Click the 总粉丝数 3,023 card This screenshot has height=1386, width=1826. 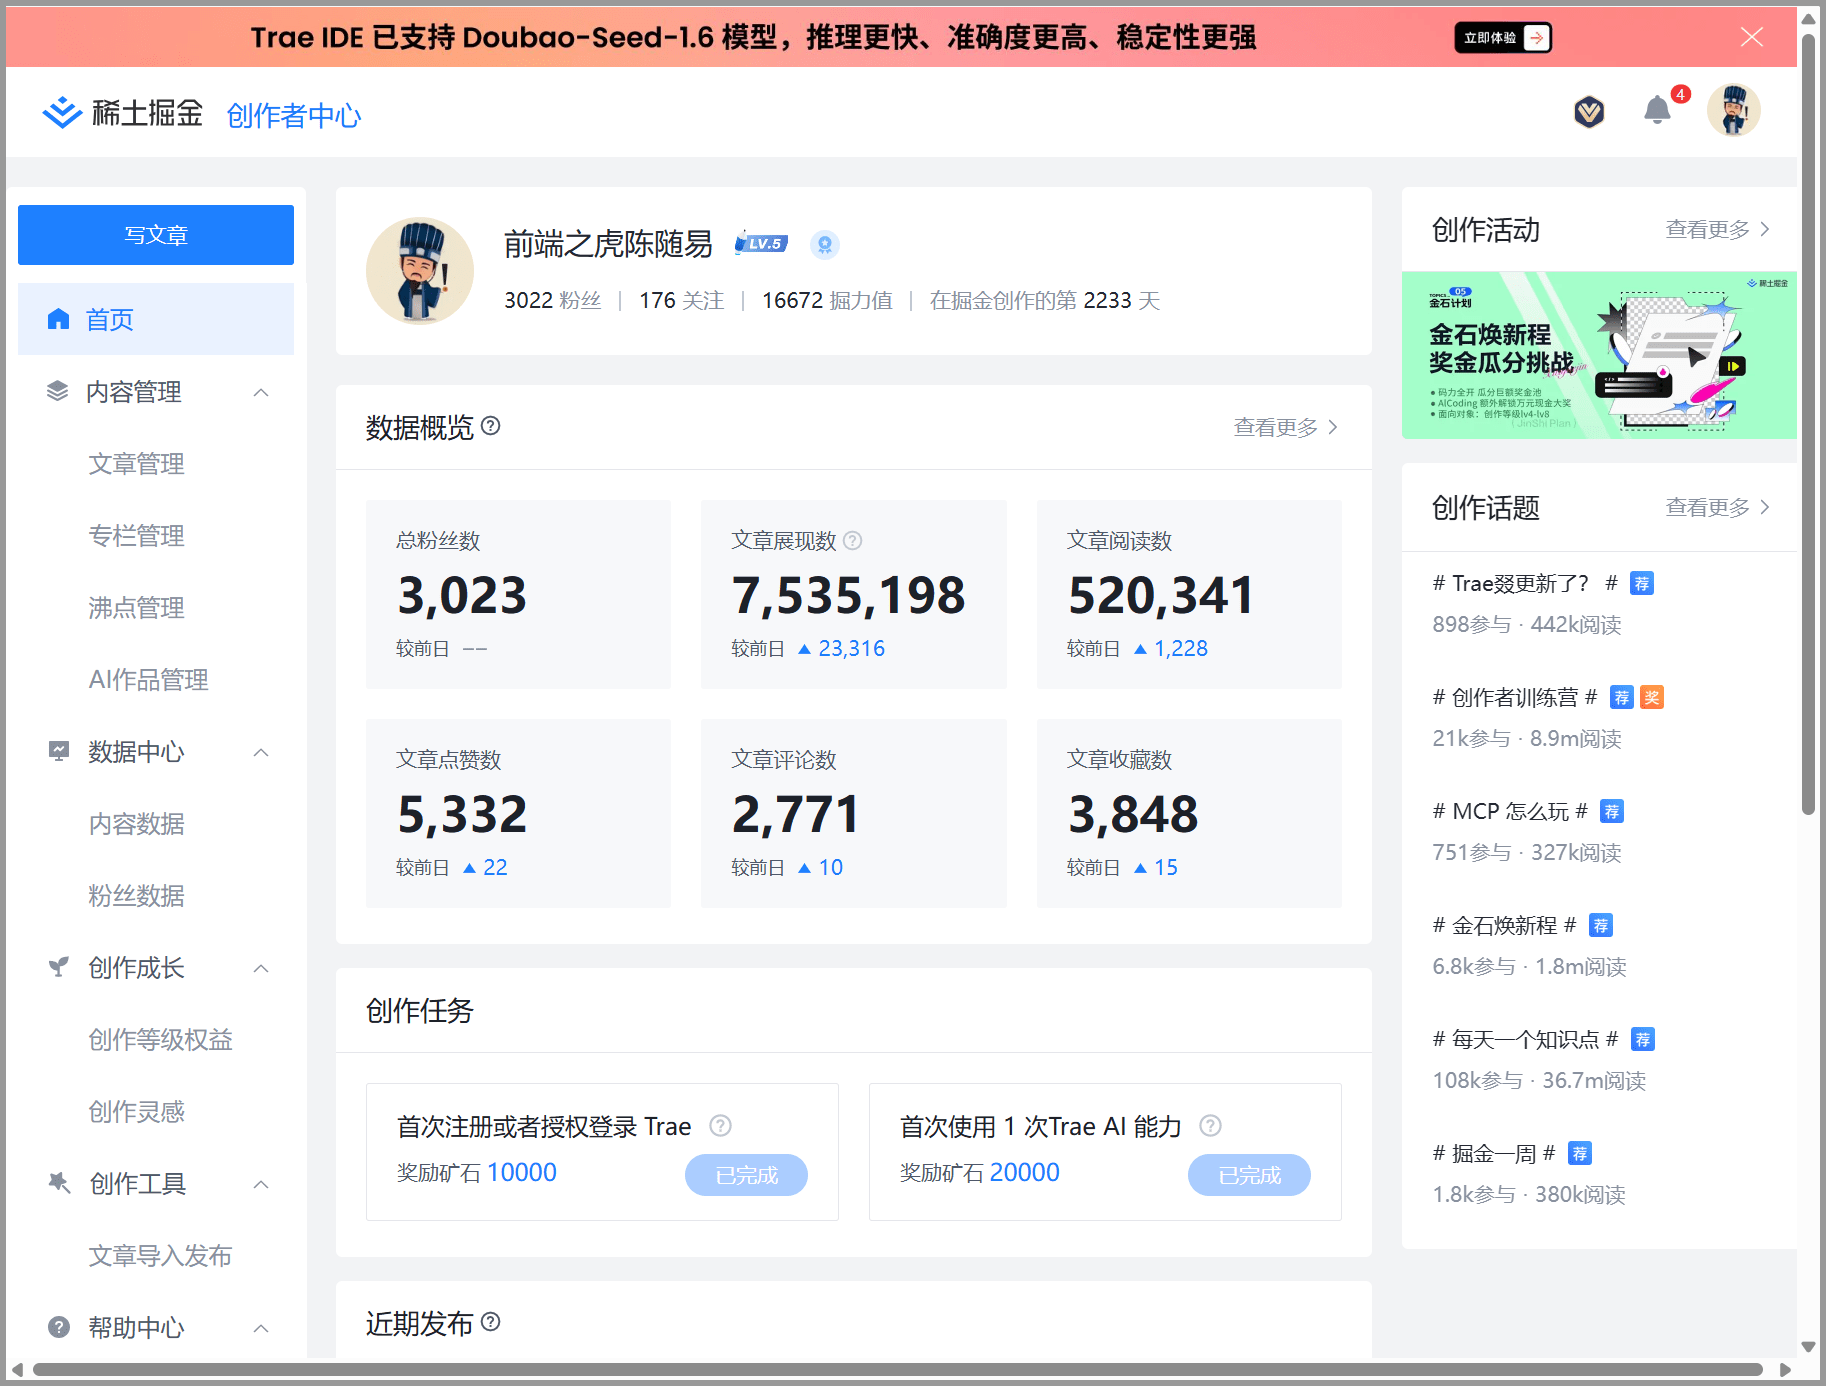pyautogui.click(x=518, y=594)
